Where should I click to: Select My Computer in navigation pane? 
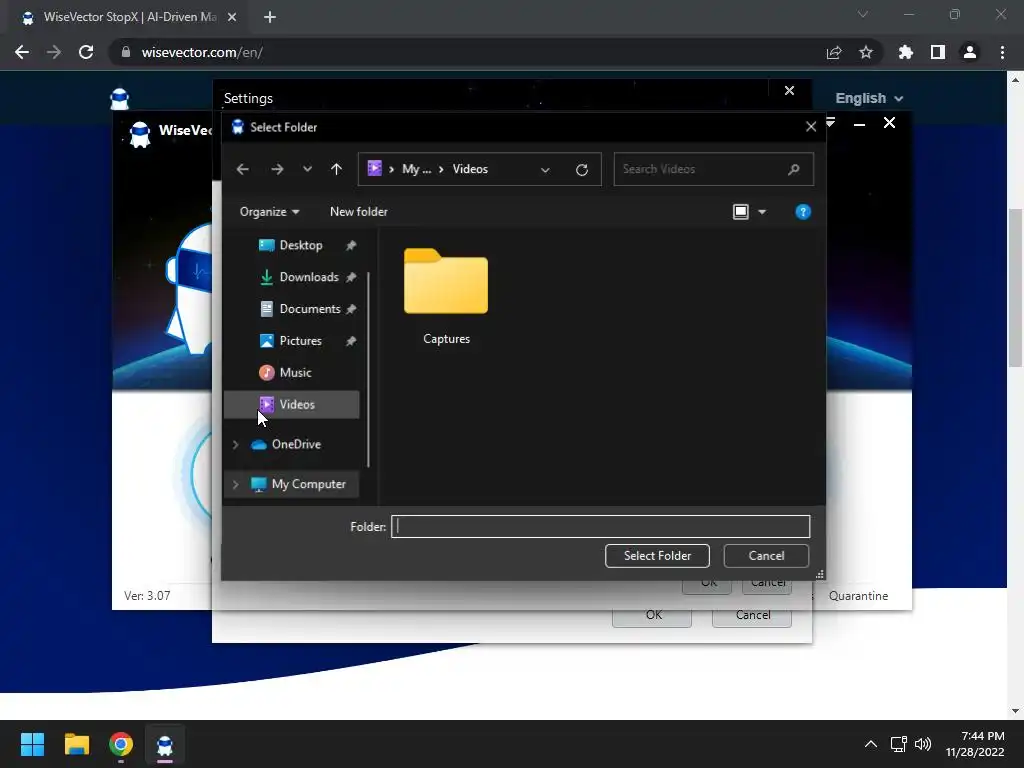point(308,485)
